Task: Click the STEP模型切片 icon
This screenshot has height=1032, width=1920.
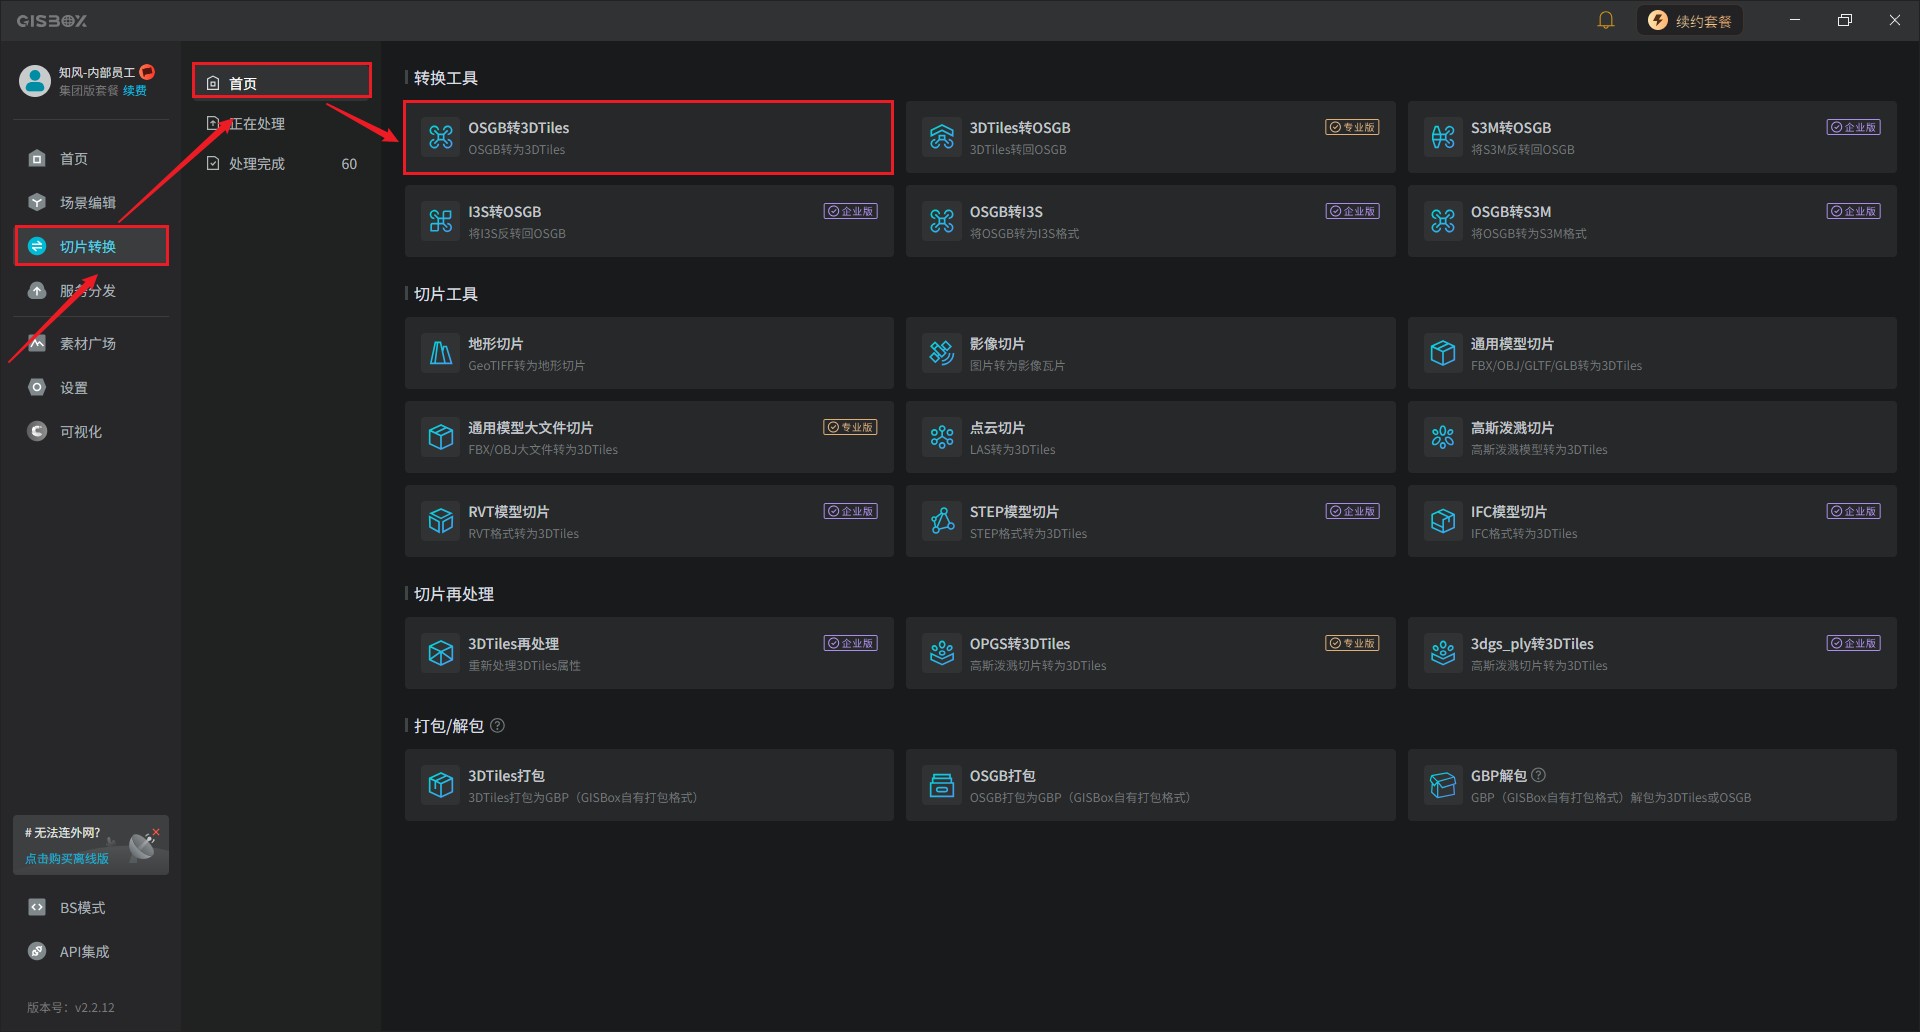Action: point(942,521)
